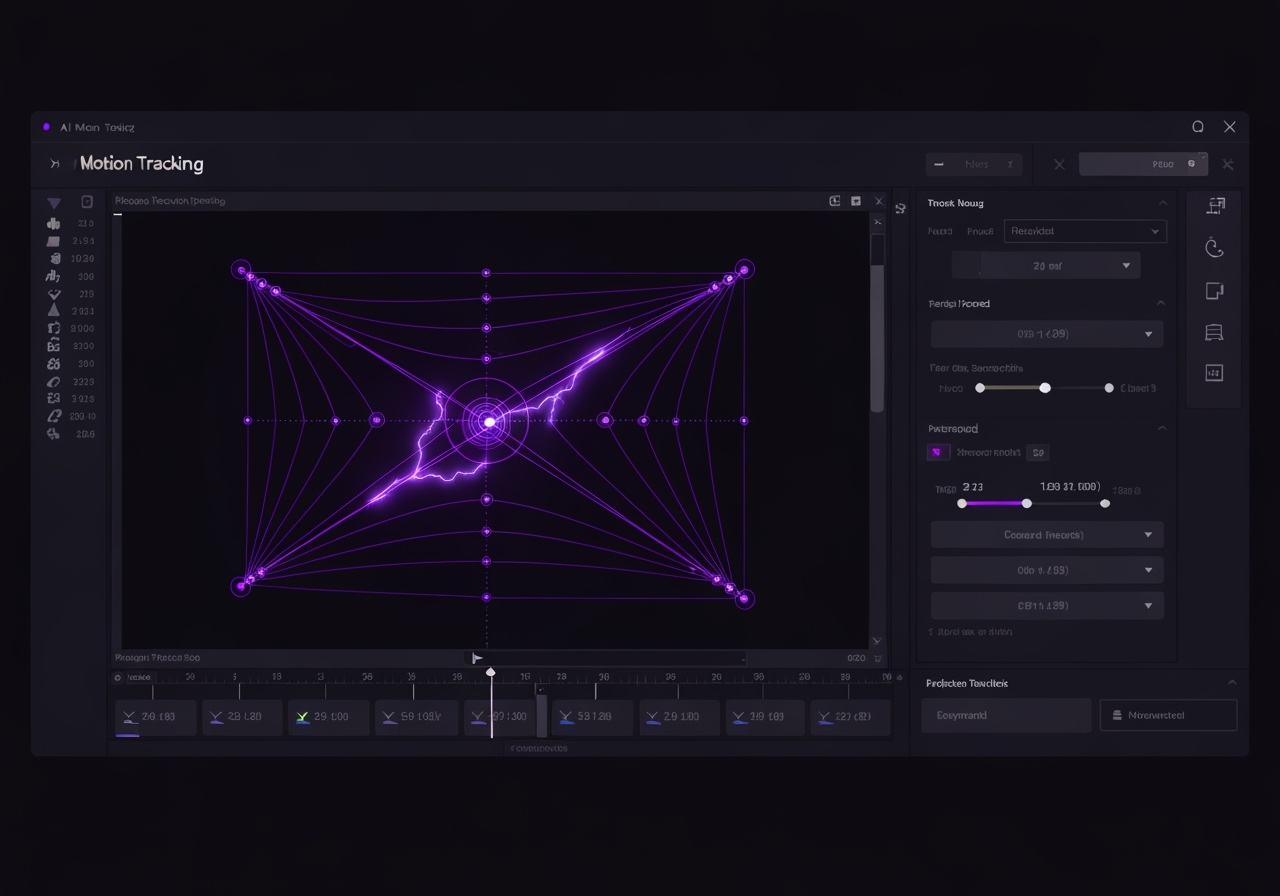This screenshot has height=896, width=1280.
Task: Click the outlined button in bottom-right panel
Action: [1168, 716]
